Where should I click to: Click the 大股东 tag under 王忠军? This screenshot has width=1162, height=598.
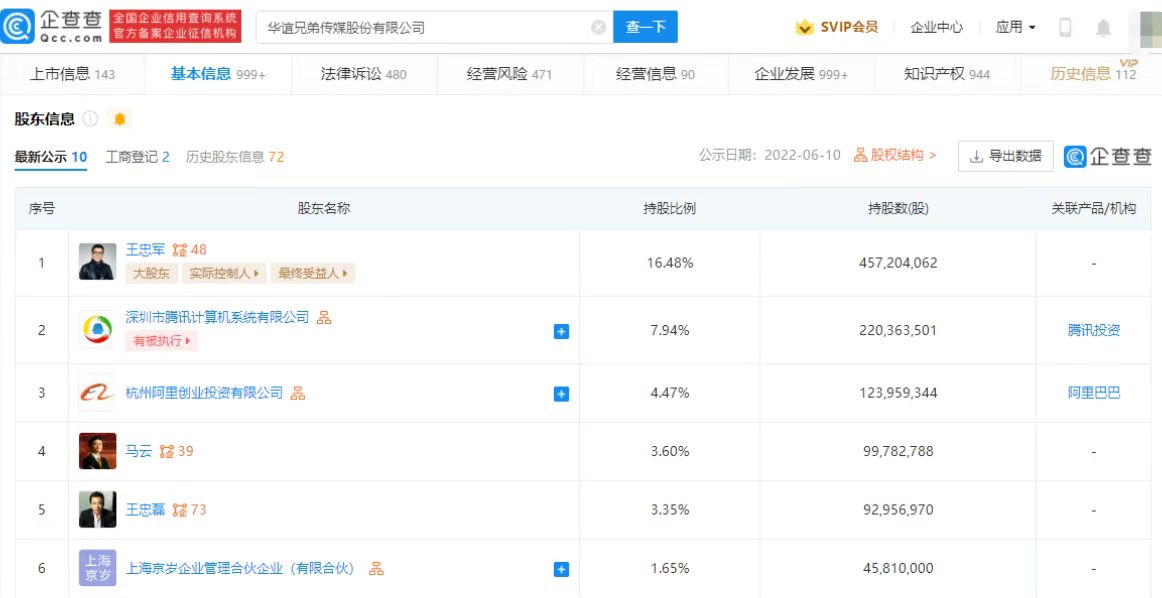151,273
